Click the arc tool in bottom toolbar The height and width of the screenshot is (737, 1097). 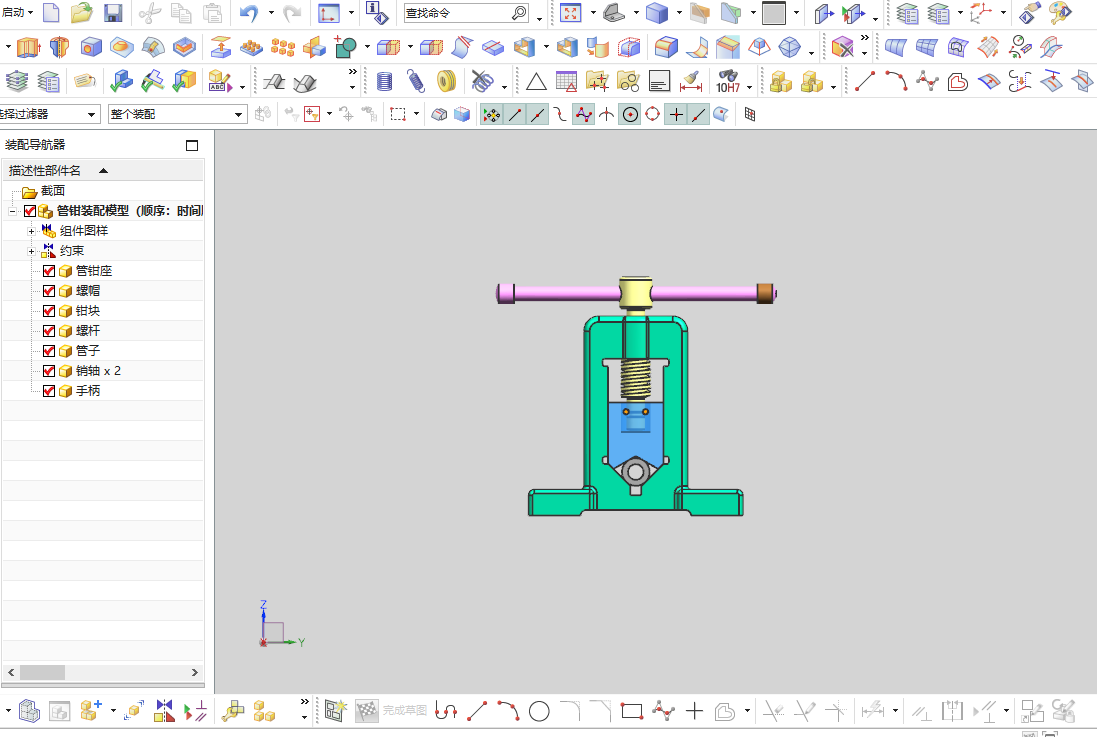[x=508, y=712]
